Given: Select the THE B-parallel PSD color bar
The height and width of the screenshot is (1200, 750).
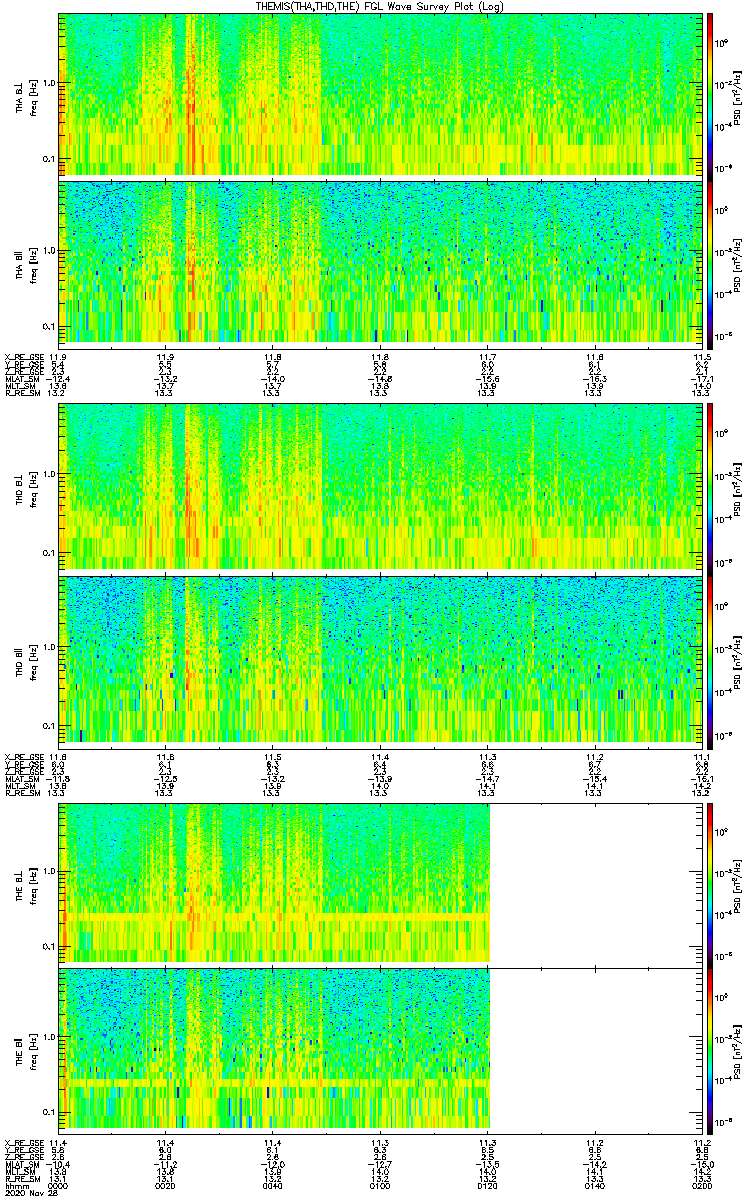Looking at the screenshot, I should 710,1052.
